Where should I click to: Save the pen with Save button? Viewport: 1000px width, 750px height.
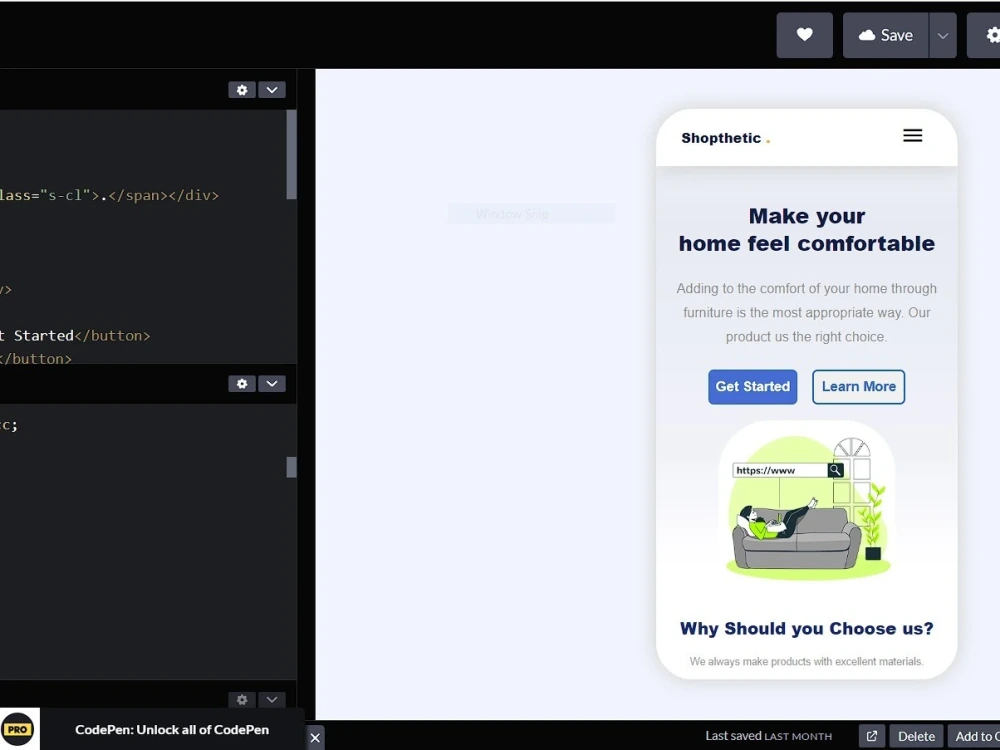(x=886, y=35)
